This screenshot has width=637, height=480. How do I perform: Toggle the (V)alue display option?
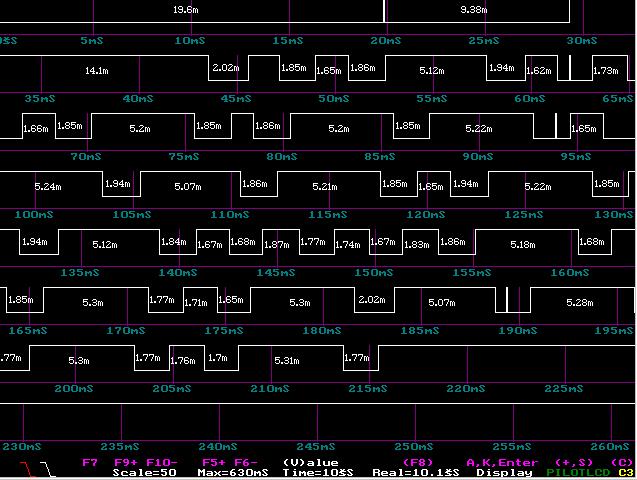[310, 463]
